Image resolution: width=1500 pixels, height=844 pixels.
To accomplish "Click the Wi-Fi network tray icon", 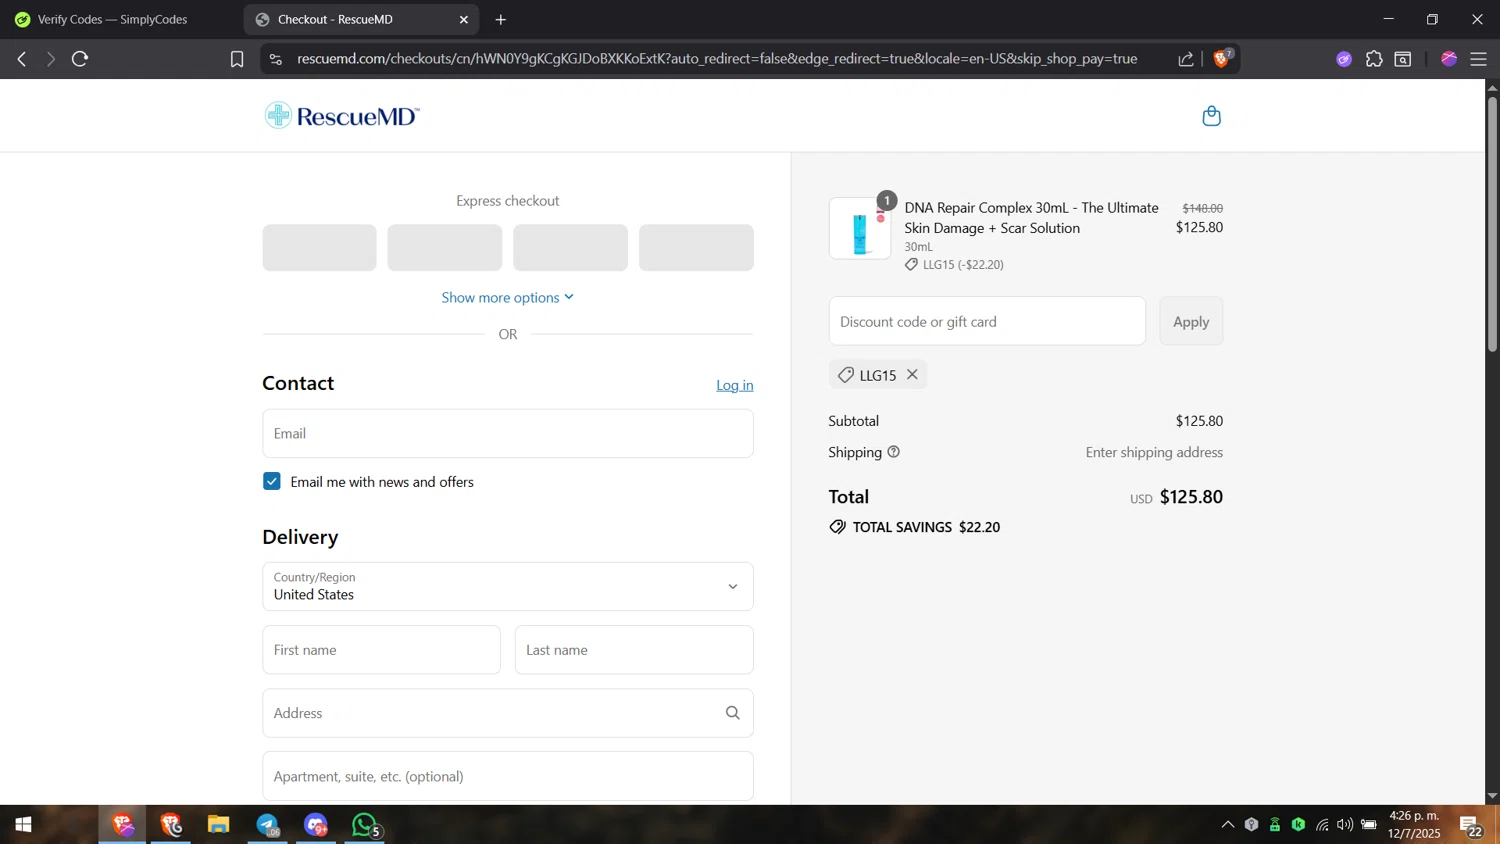I will coord(1322,825).
